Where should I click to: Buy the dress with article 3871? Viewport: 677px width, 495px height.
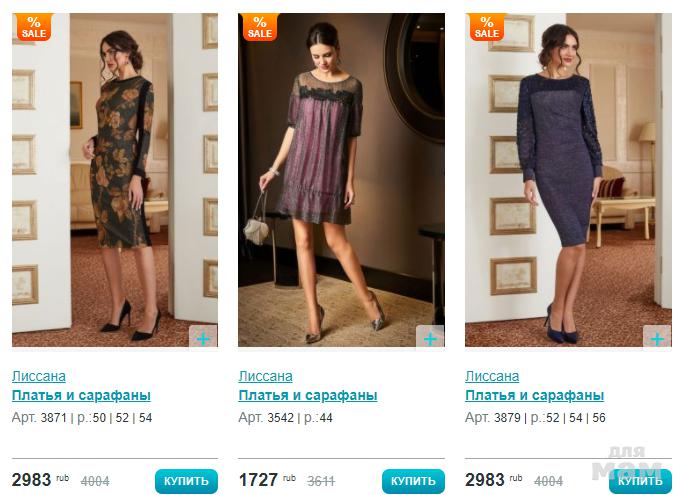[186, 481]
